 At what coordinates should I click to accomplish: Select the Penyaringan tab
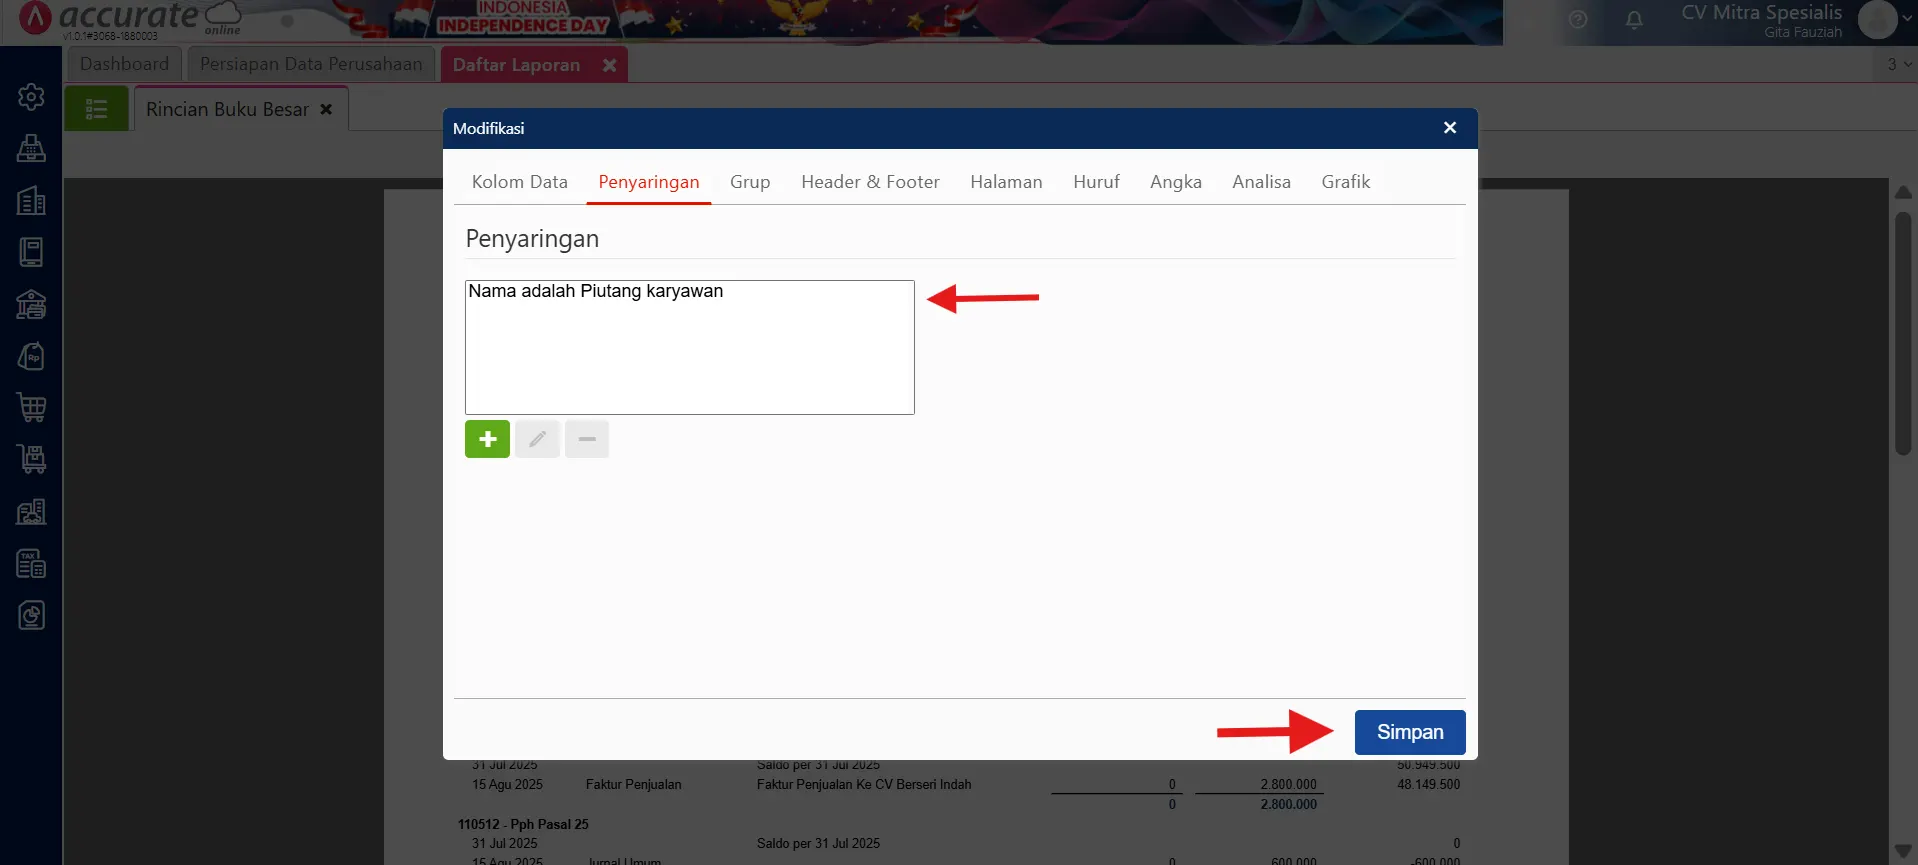[649, 182]
